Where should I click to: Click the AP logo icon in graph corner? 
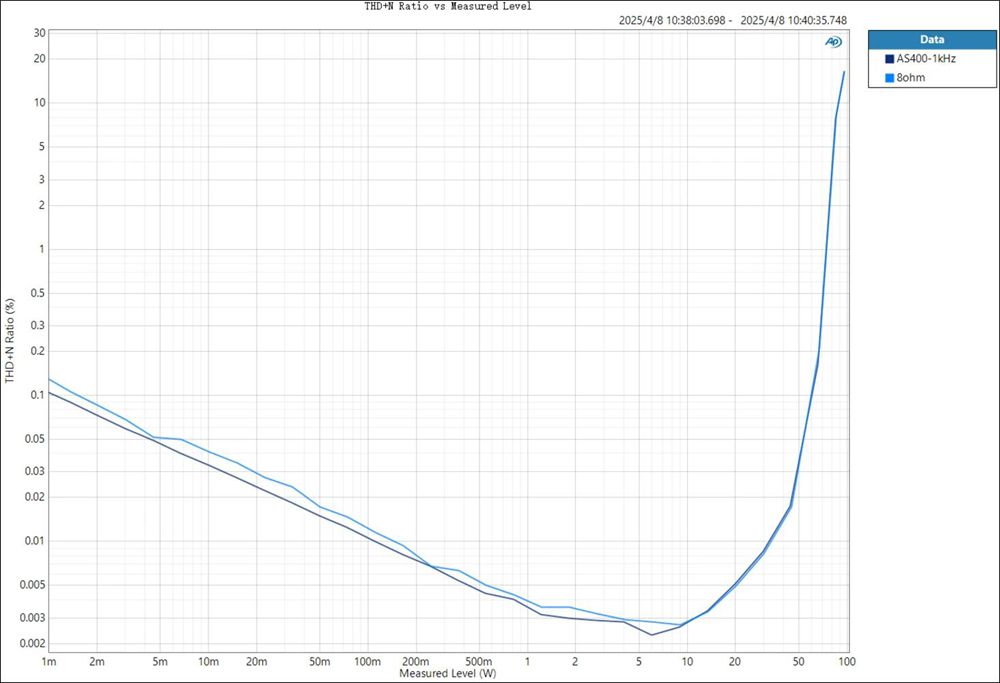pyautogui.click(x=833, y=41)
